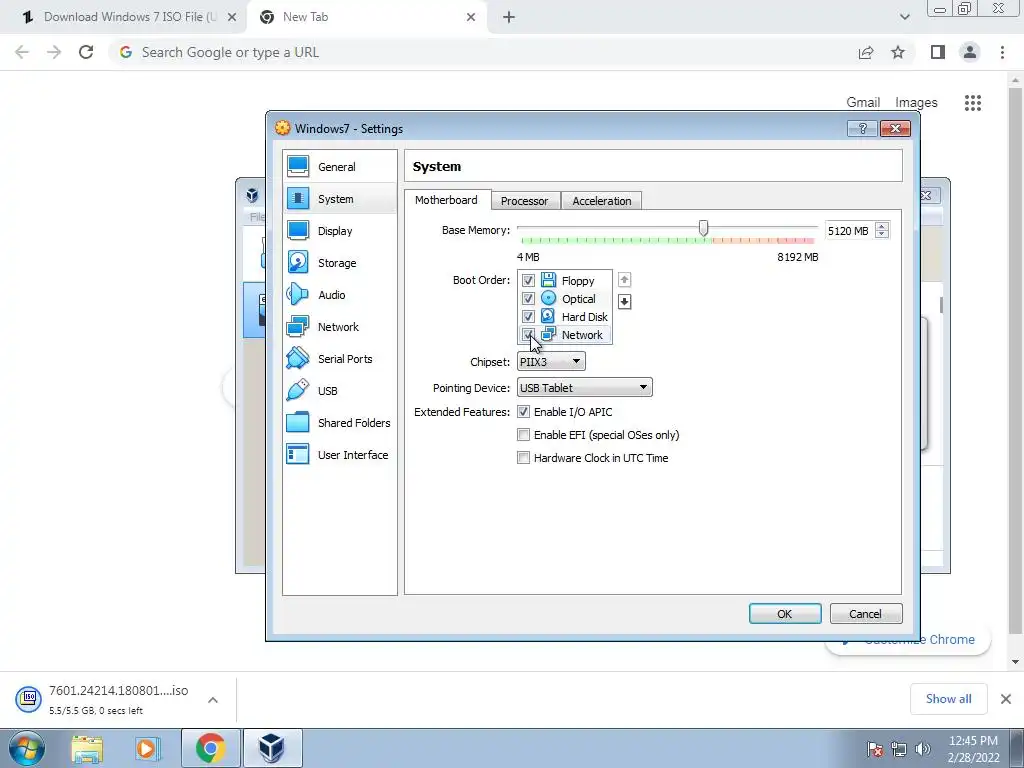Adjust Base Memory spinner arrows
The image size is (1024, 768).
tap(882, 231)
